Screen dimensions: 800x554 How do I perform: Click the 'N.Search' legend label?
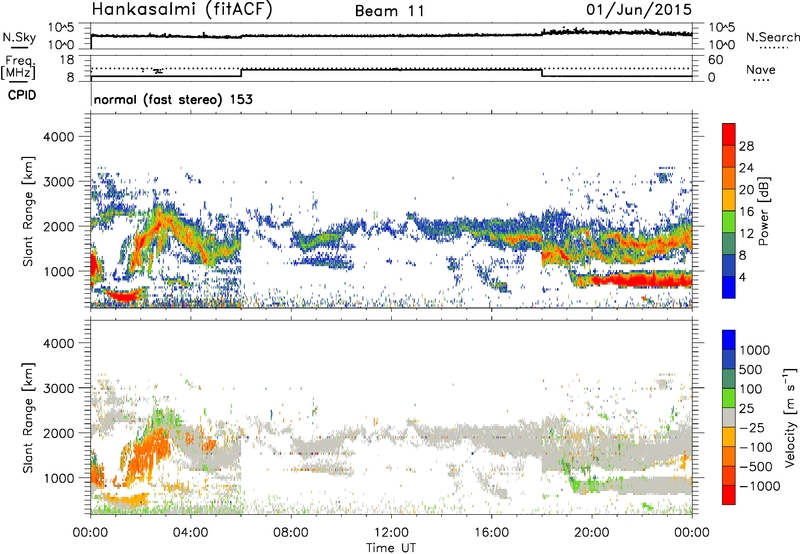(x=772, y=37)
